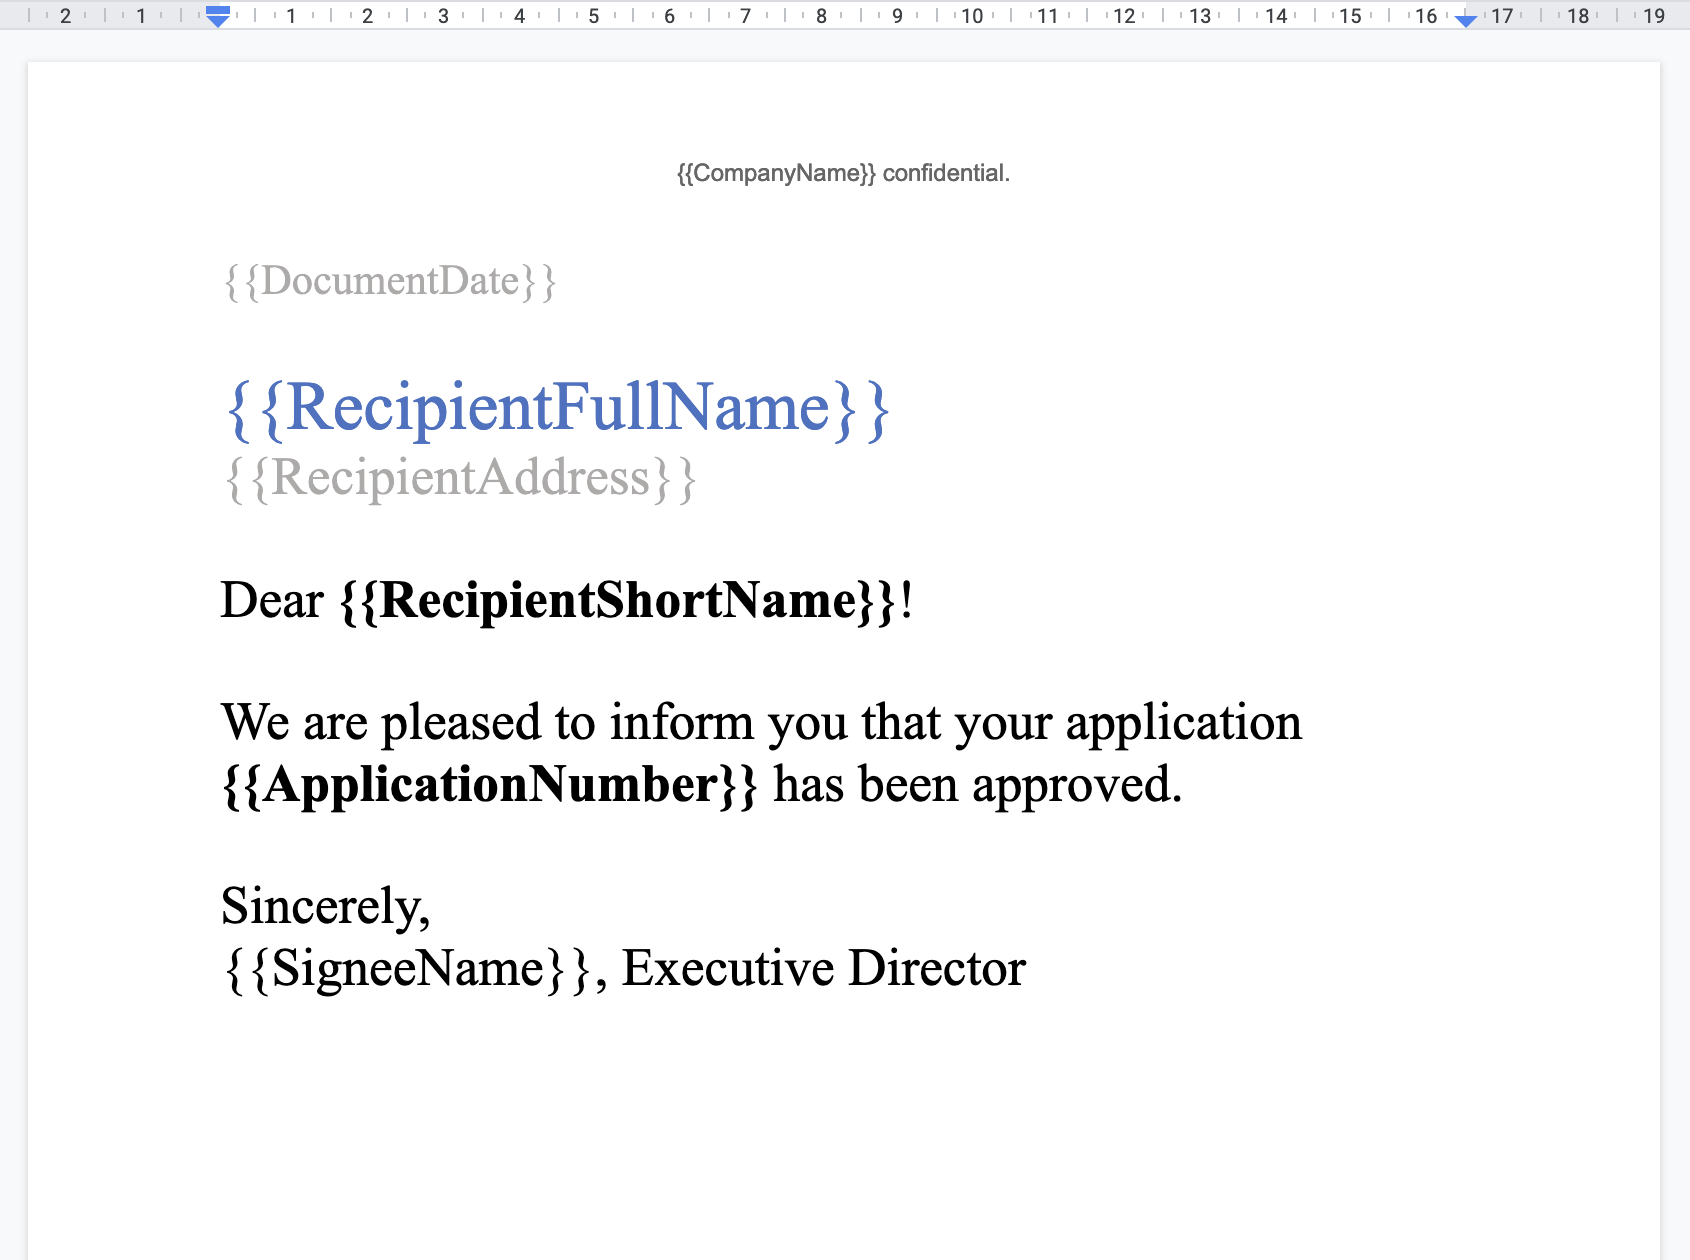Click the right indent marker near 16.5
Image resolution: width=1690 pixels, height=1260 pixels.
coord(1465,20)
